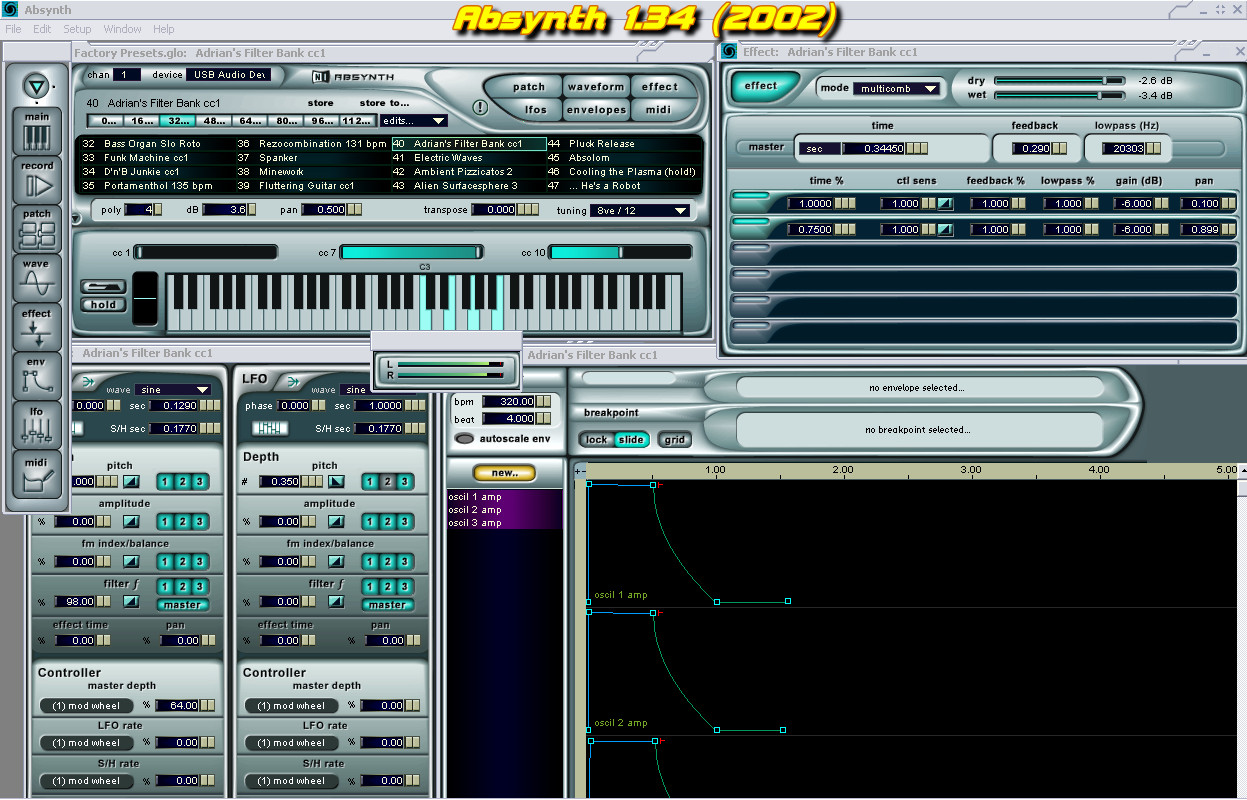Open the Window menu

[123, 29]
